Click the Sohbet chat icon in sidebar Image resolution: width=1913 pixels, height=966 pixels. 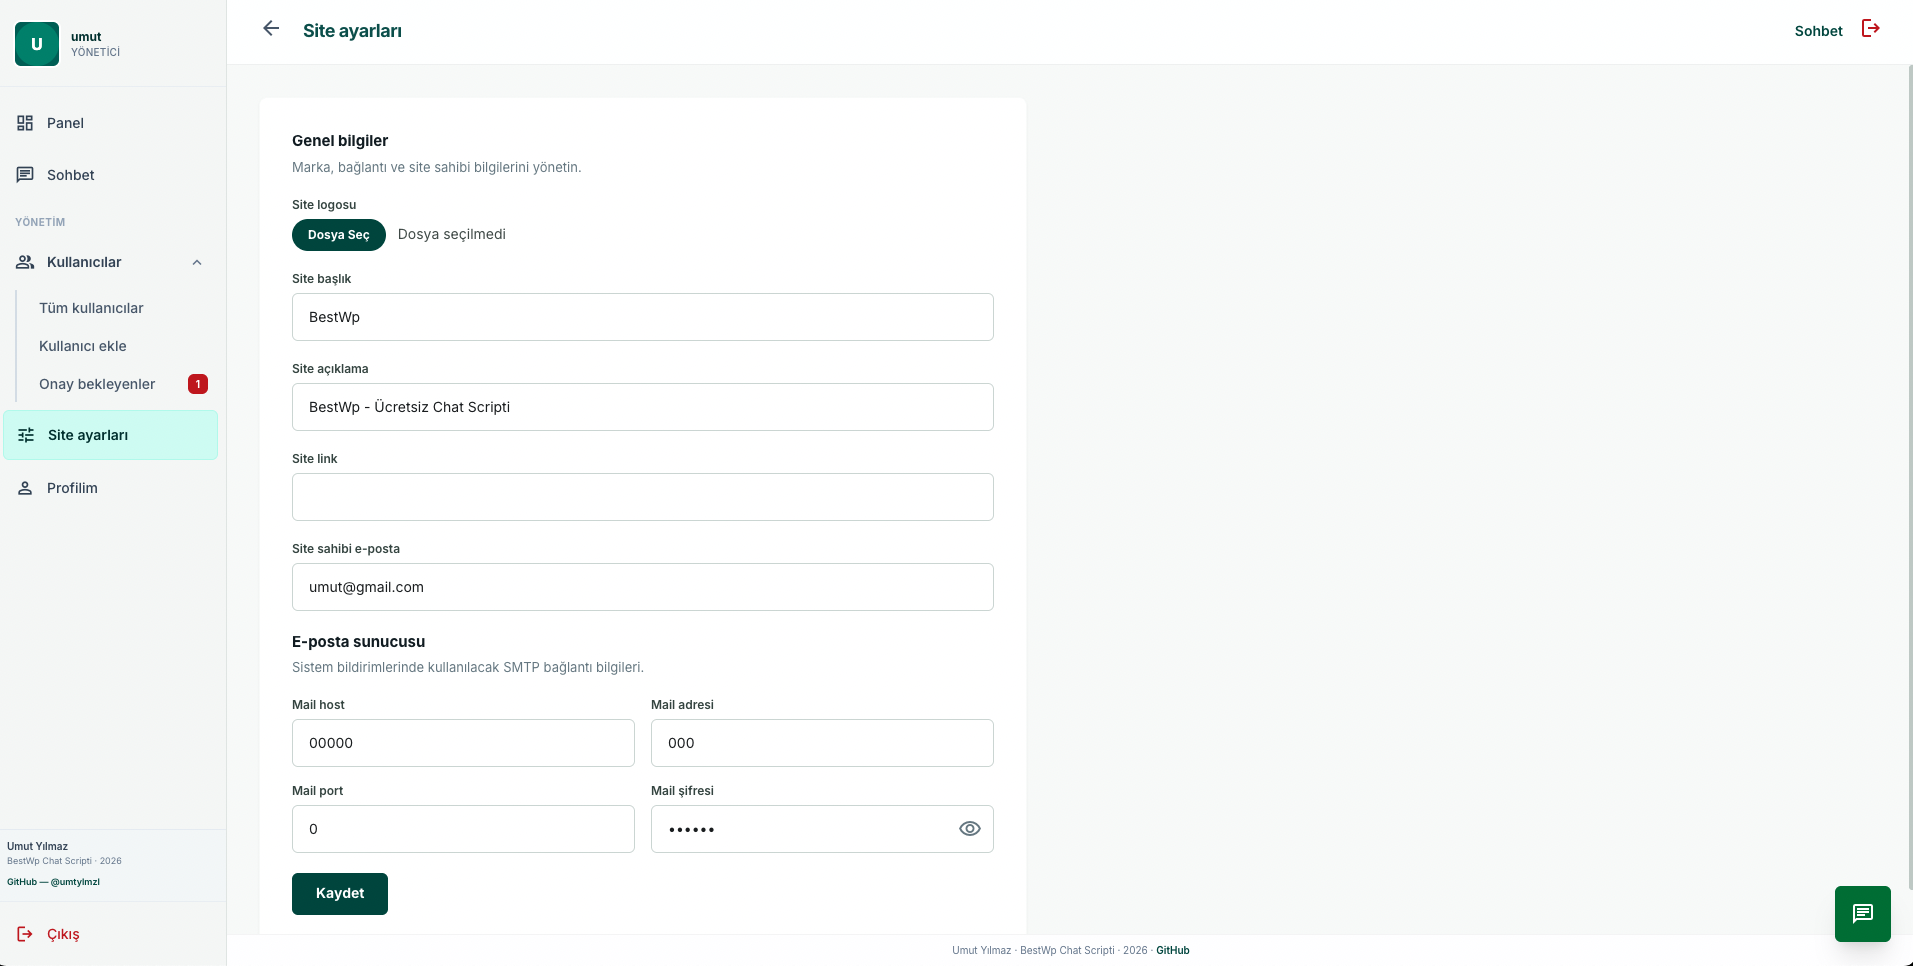pyautogui.click(x=25, y=175)
